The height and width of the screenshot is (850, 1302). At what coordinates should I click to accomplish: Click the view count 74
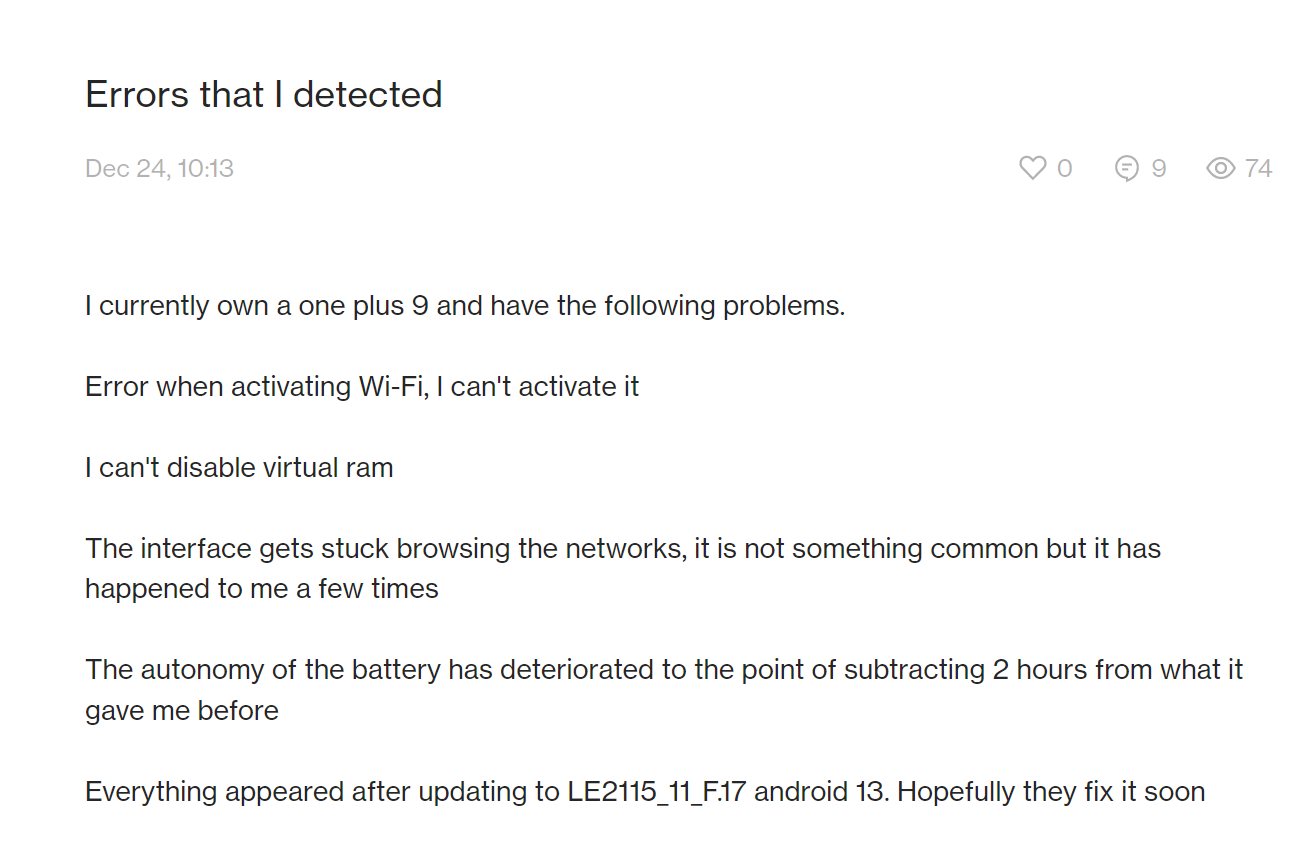click(x=1258, y=168)
